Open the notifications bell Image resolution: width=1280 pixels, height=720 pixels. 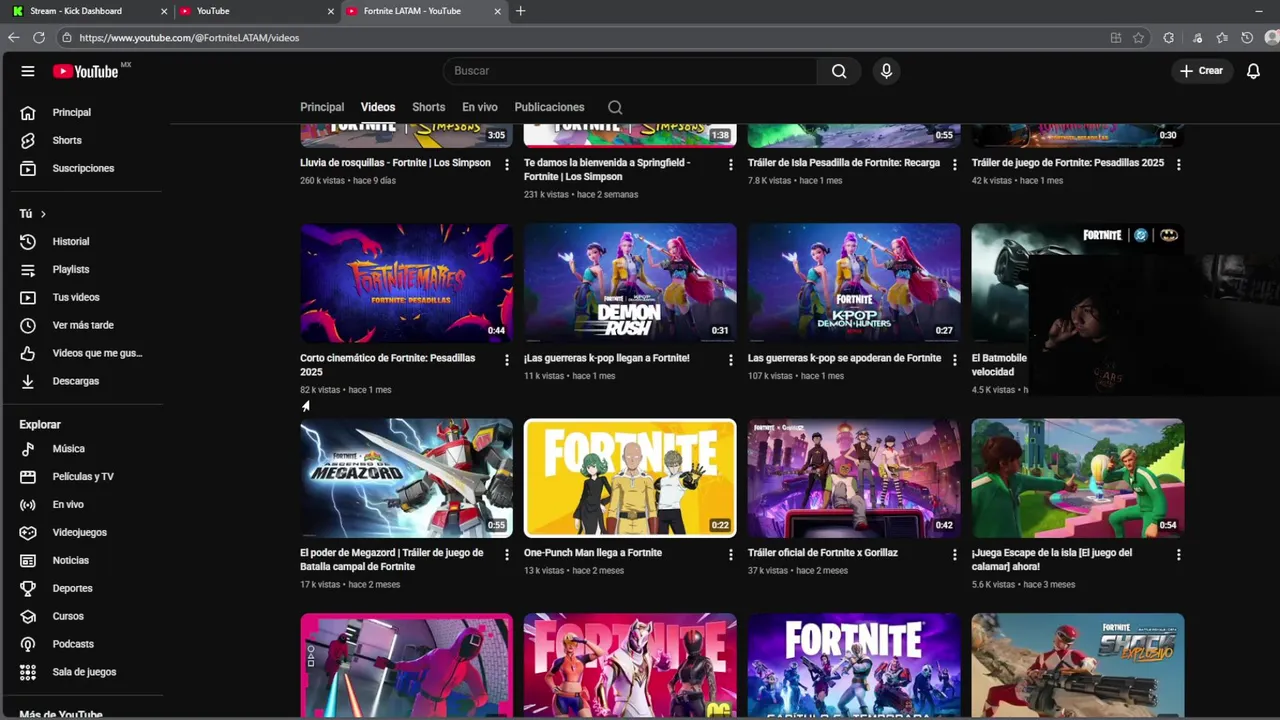[1253, 71]
